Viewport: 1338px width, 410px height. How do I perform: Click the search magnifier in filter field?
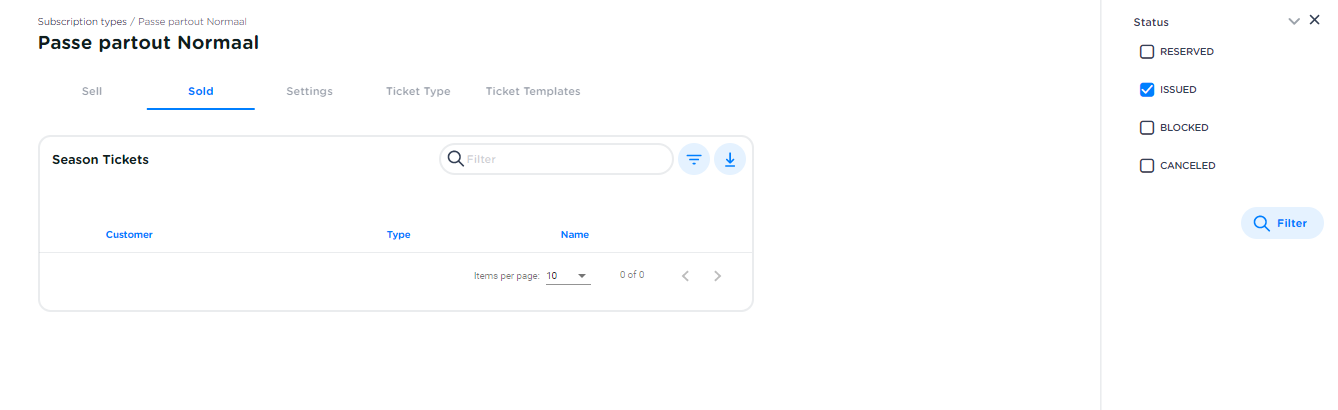(x=455, y=159)
